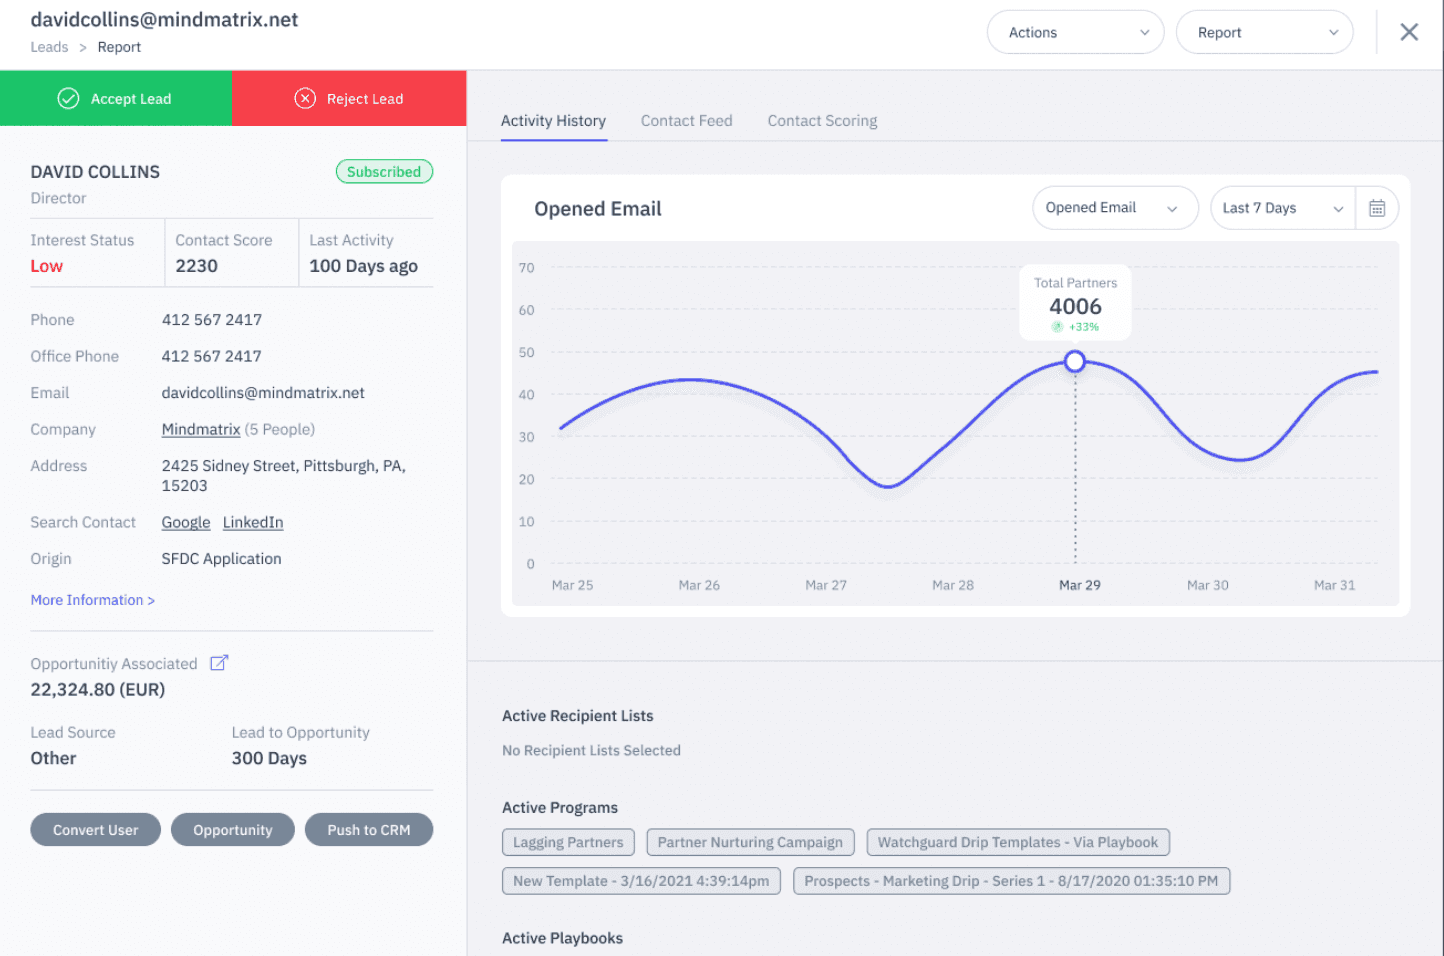Viewport: 1444px width, 956px height.
Task: Select Prospects - Marketing Drip Series 1 tag
Action: (x=1011, y=881)
